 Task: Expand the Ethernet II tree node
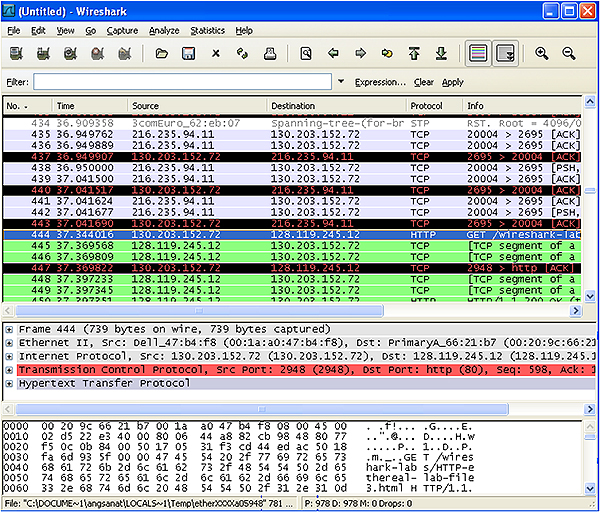10,343
